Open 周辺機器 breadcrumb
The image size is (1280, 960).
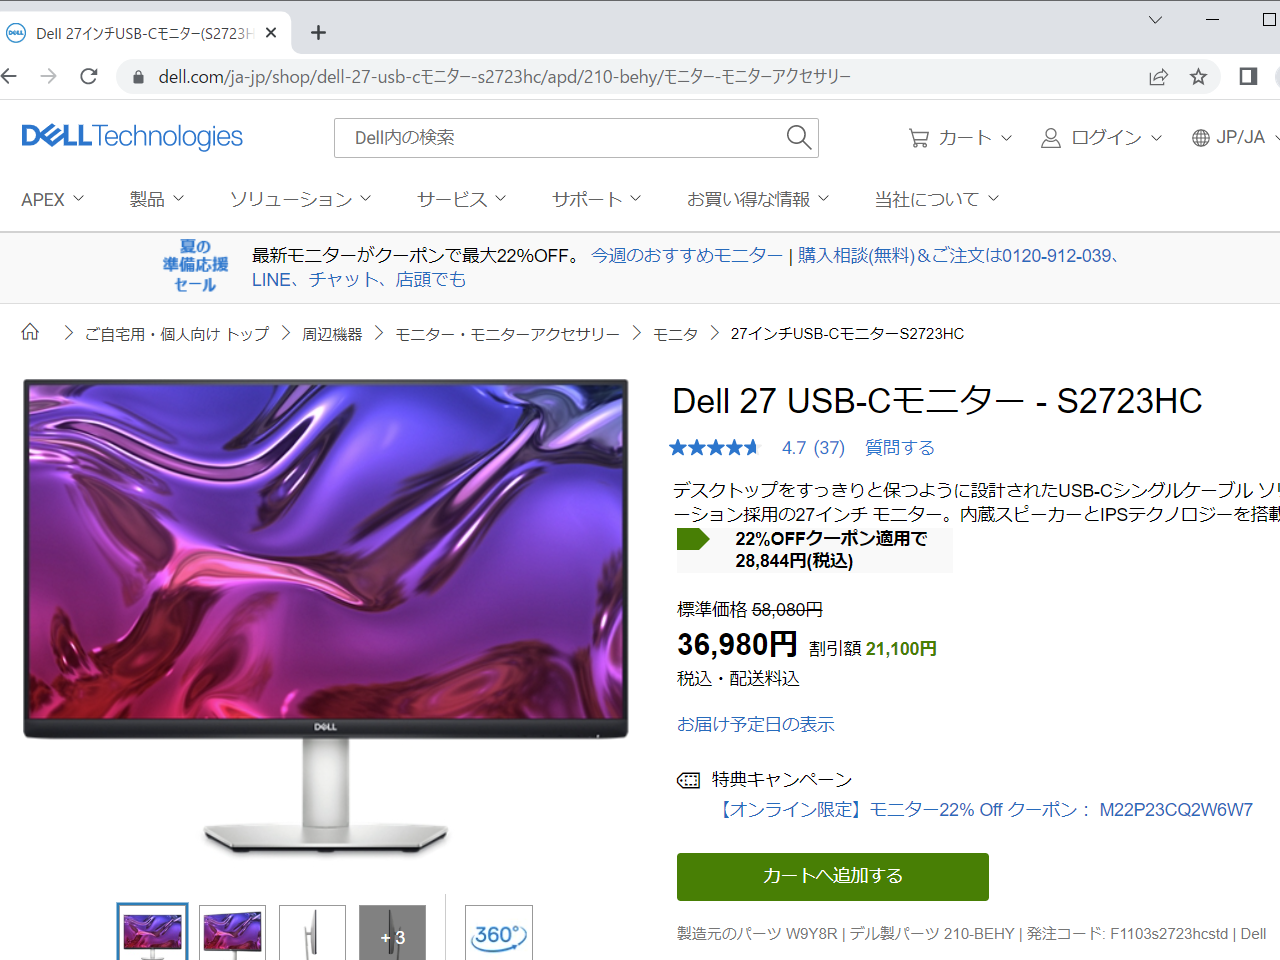click(x=332, y=334)
